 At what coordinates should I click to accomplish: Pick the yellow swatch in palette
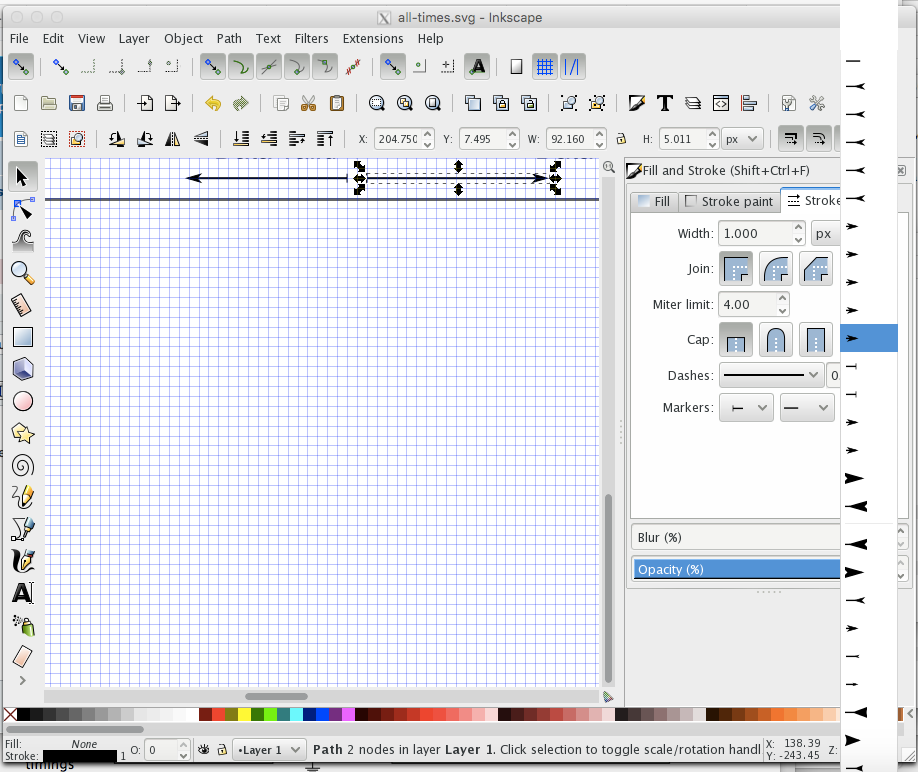click(x=244, y=714)
